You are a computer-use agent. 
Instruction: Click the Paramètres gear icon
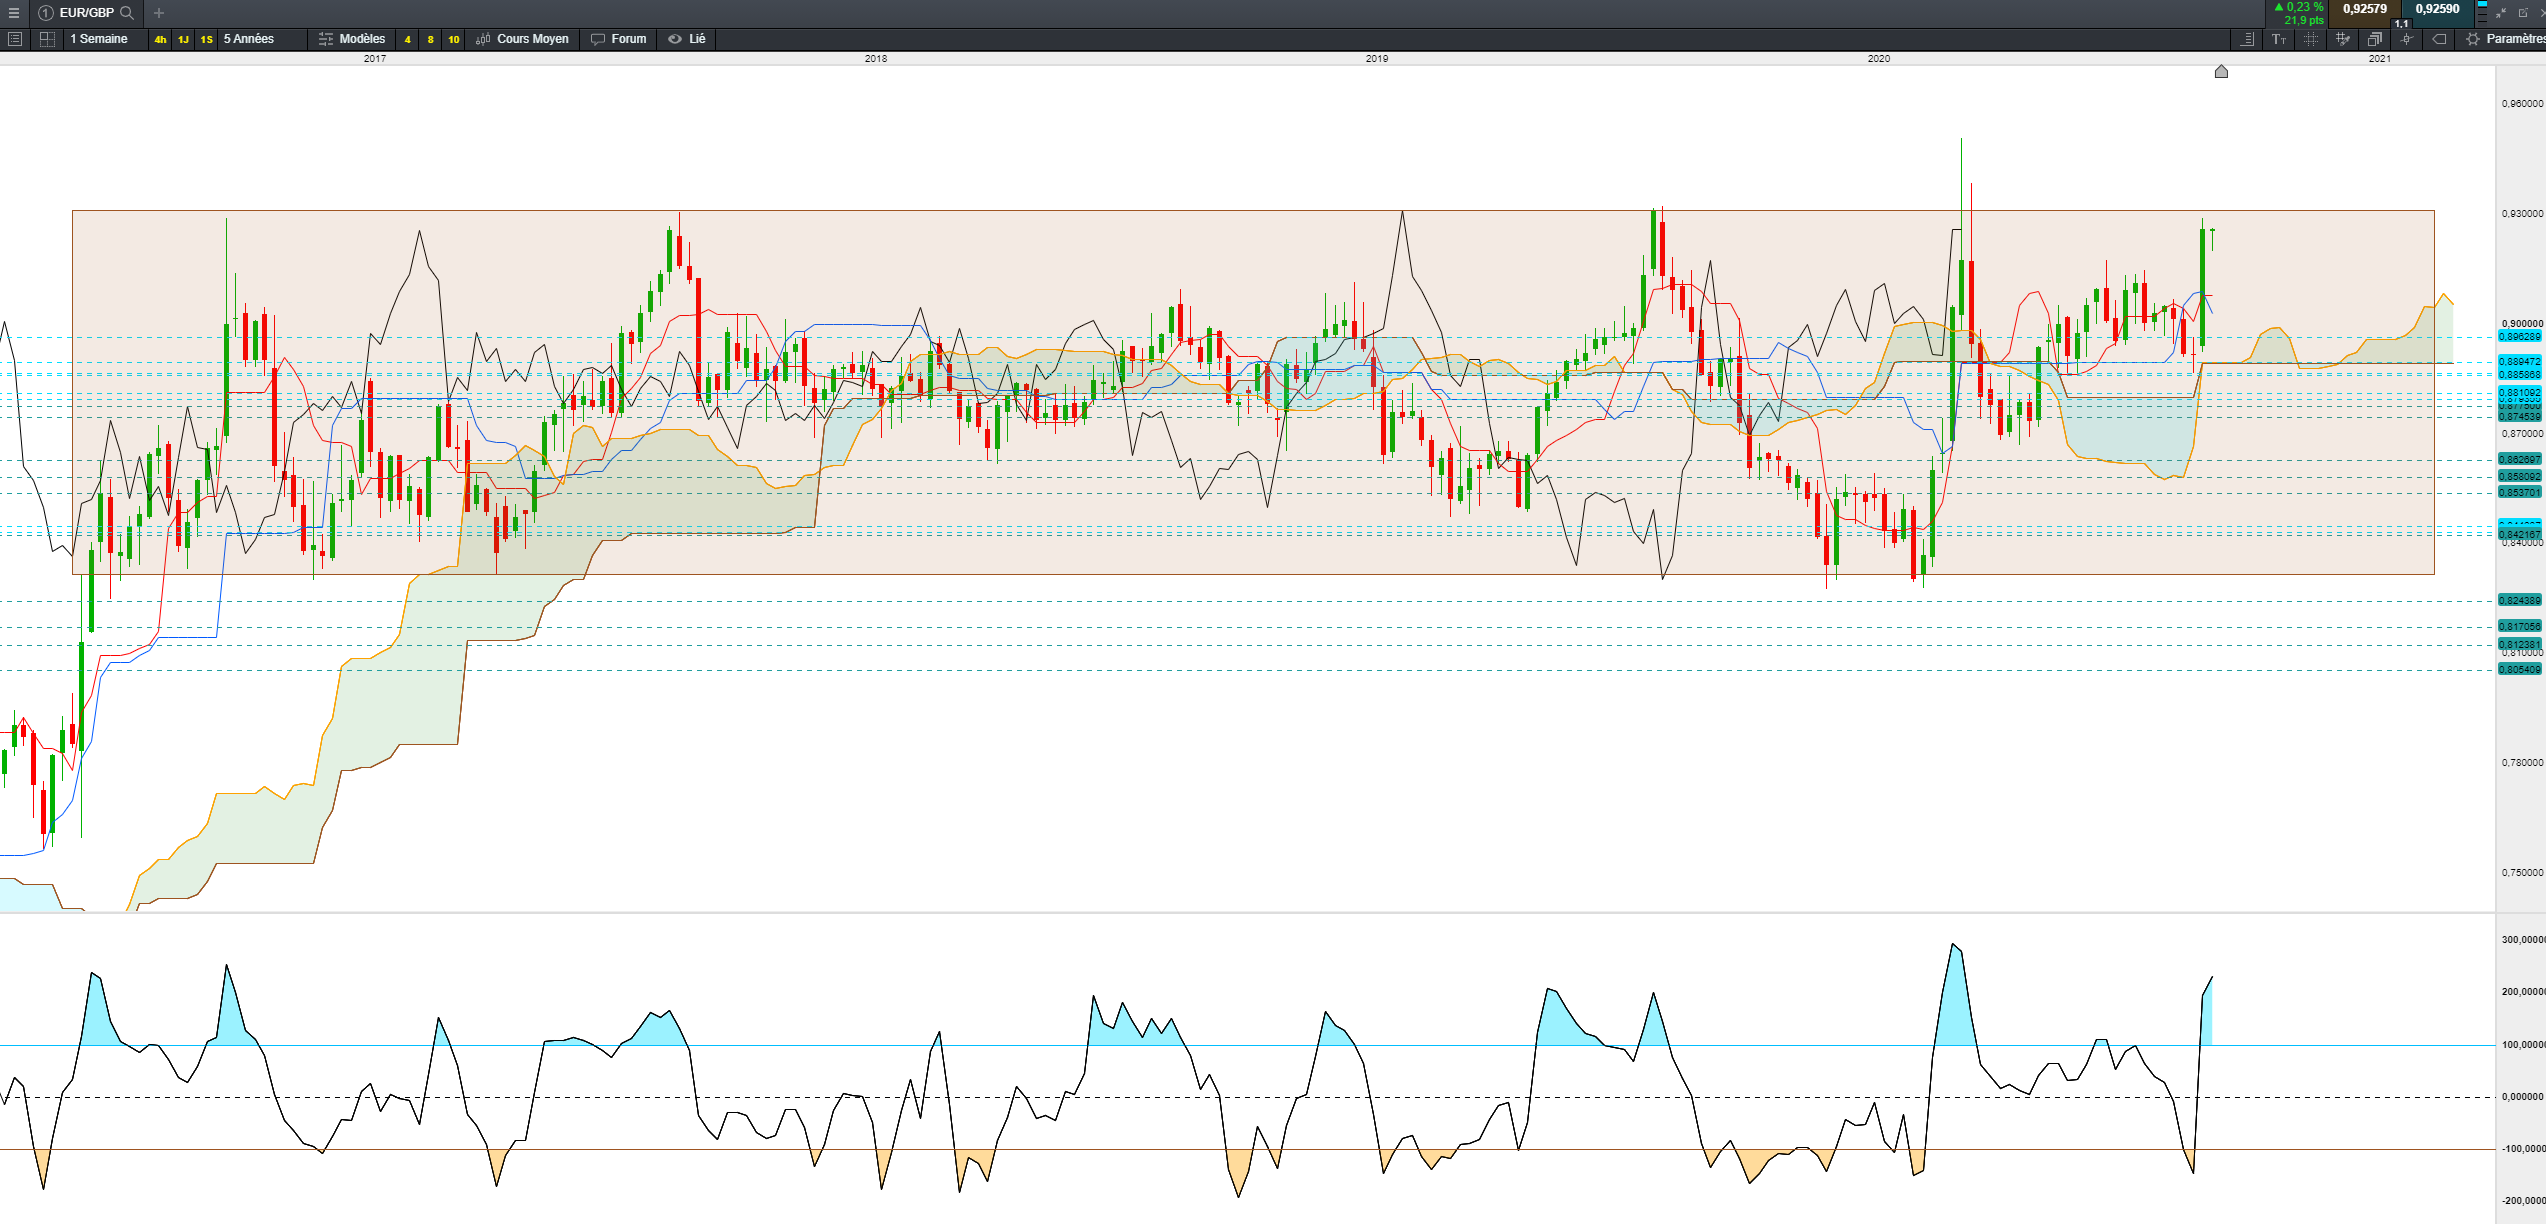click(2473, 39)
